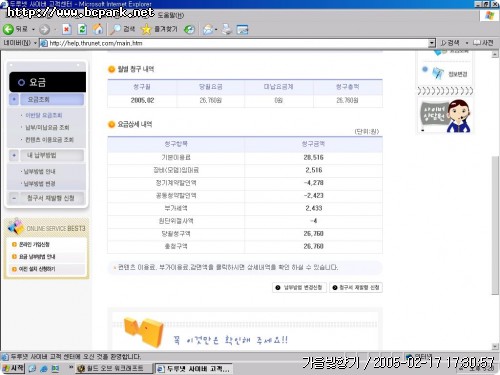
Task: Toggle the minus icon beside 청구서 재발행 신청
Action: [14, 198]
